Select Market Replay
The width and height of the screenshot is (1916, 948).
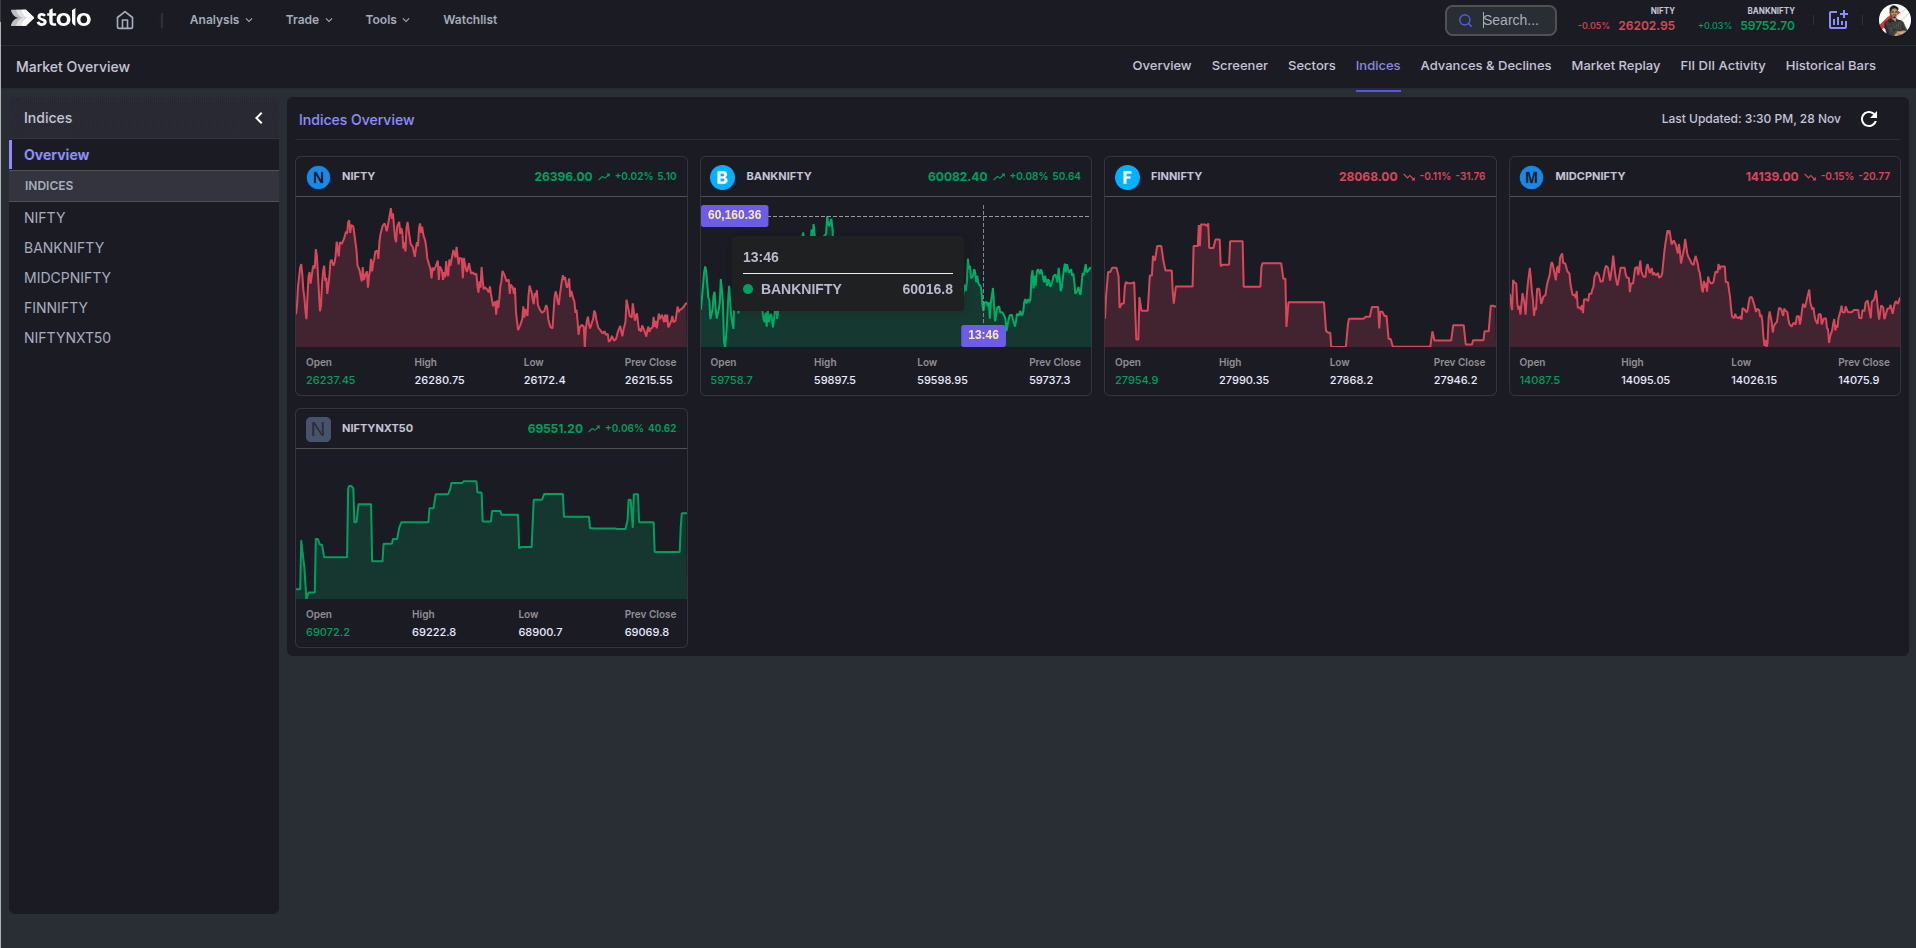click(1615, 65)
